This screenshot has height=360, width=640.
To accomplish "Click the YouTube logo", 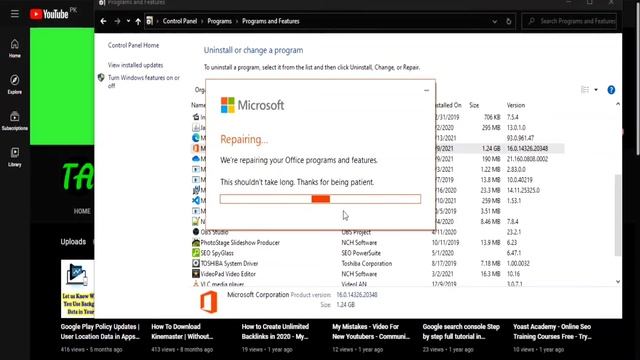I will pos(49,14).
